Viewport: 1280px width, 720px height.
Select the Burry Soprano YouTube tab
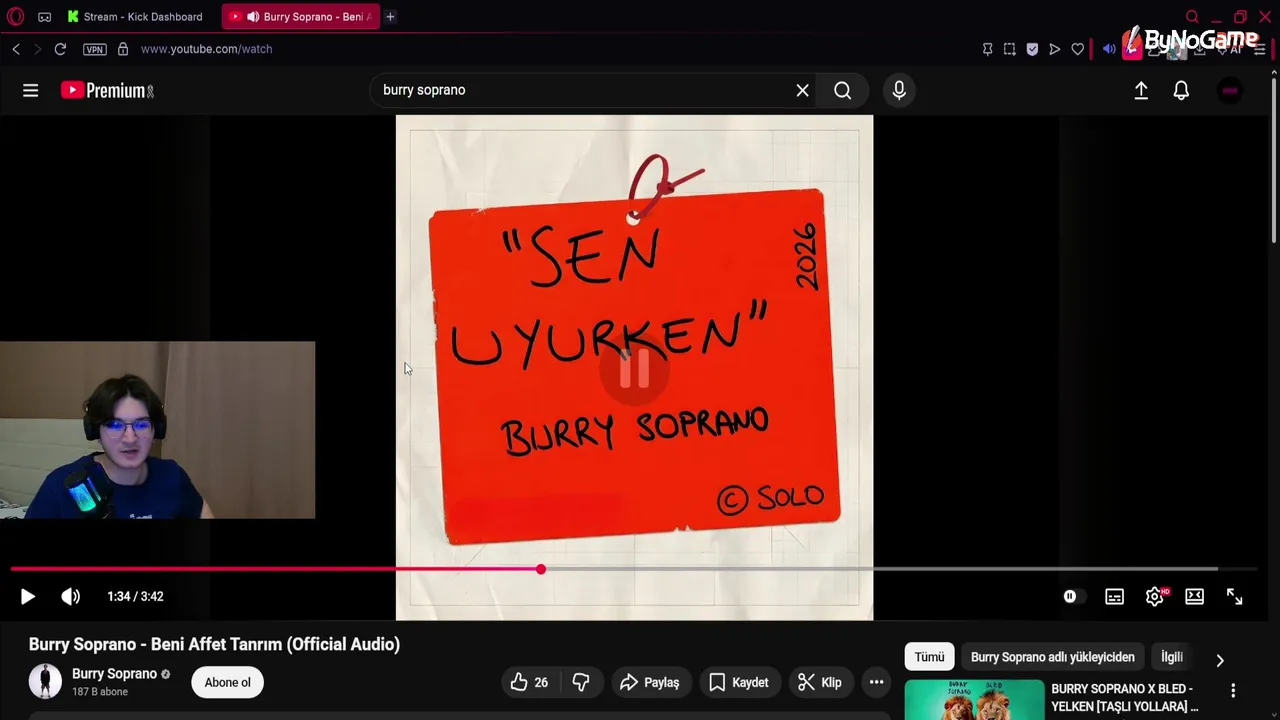point(300,17)
